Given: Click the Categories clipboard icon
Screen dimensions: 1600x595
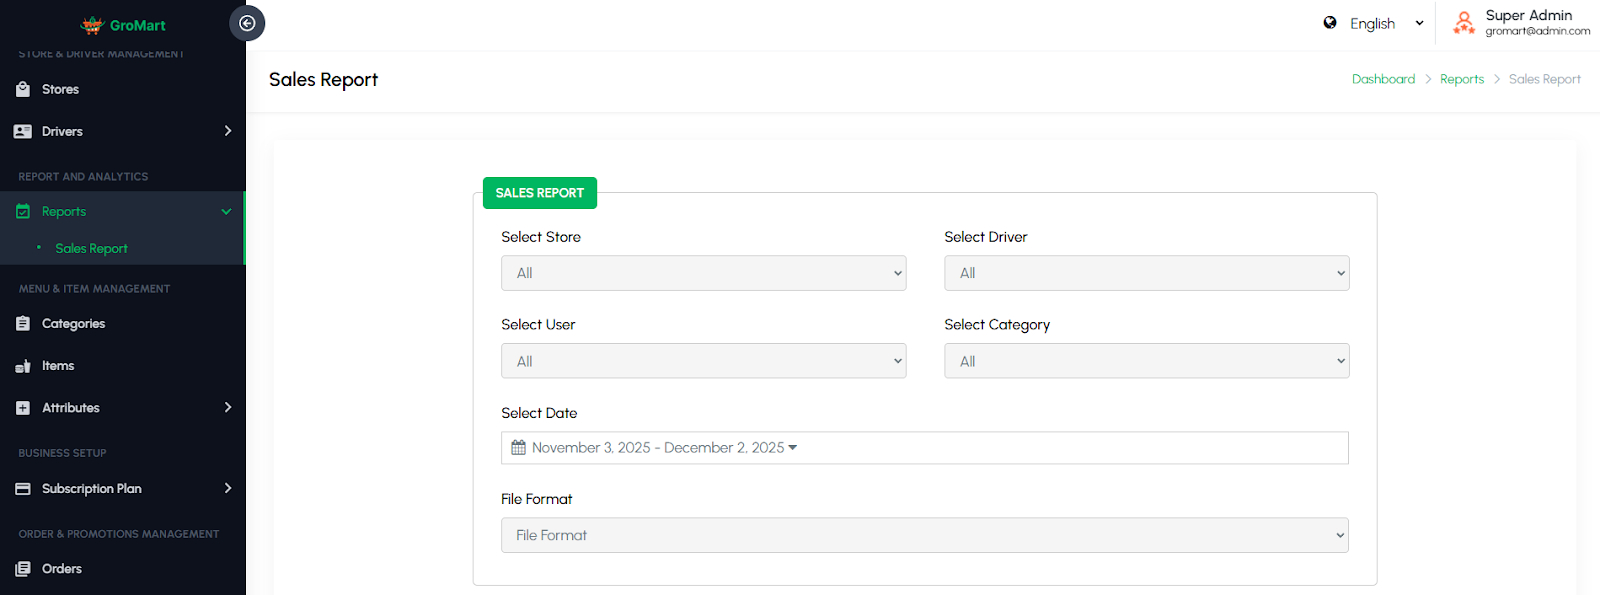Looking at the screenshot, I should (23, 324).
